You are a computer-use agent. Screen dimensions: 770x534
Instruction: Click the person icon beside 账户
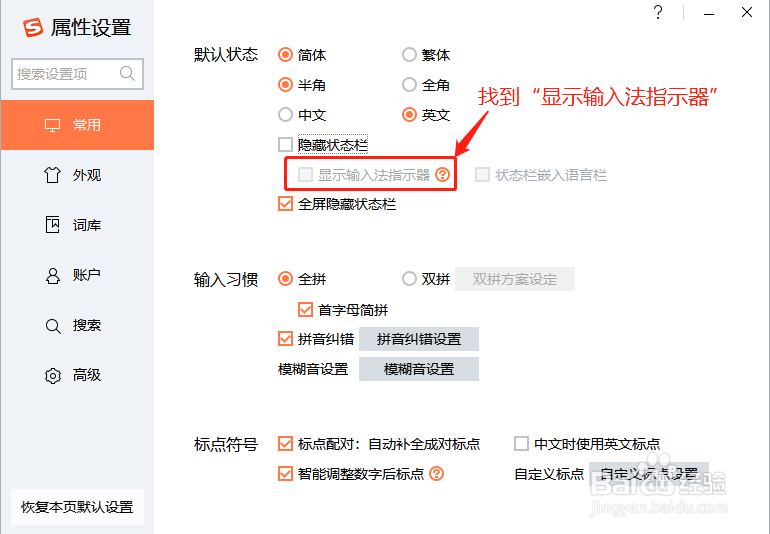(53, 275)
